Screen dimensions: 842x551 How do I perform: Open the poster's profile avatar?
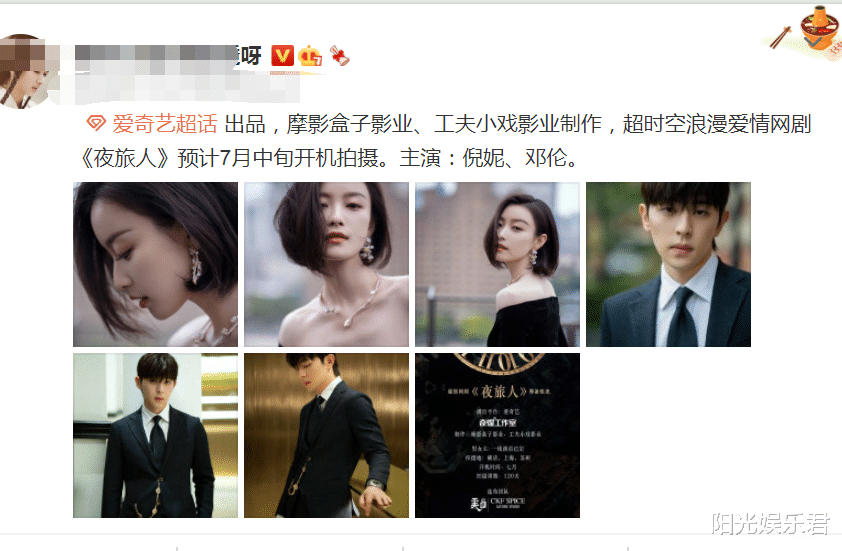26,71
